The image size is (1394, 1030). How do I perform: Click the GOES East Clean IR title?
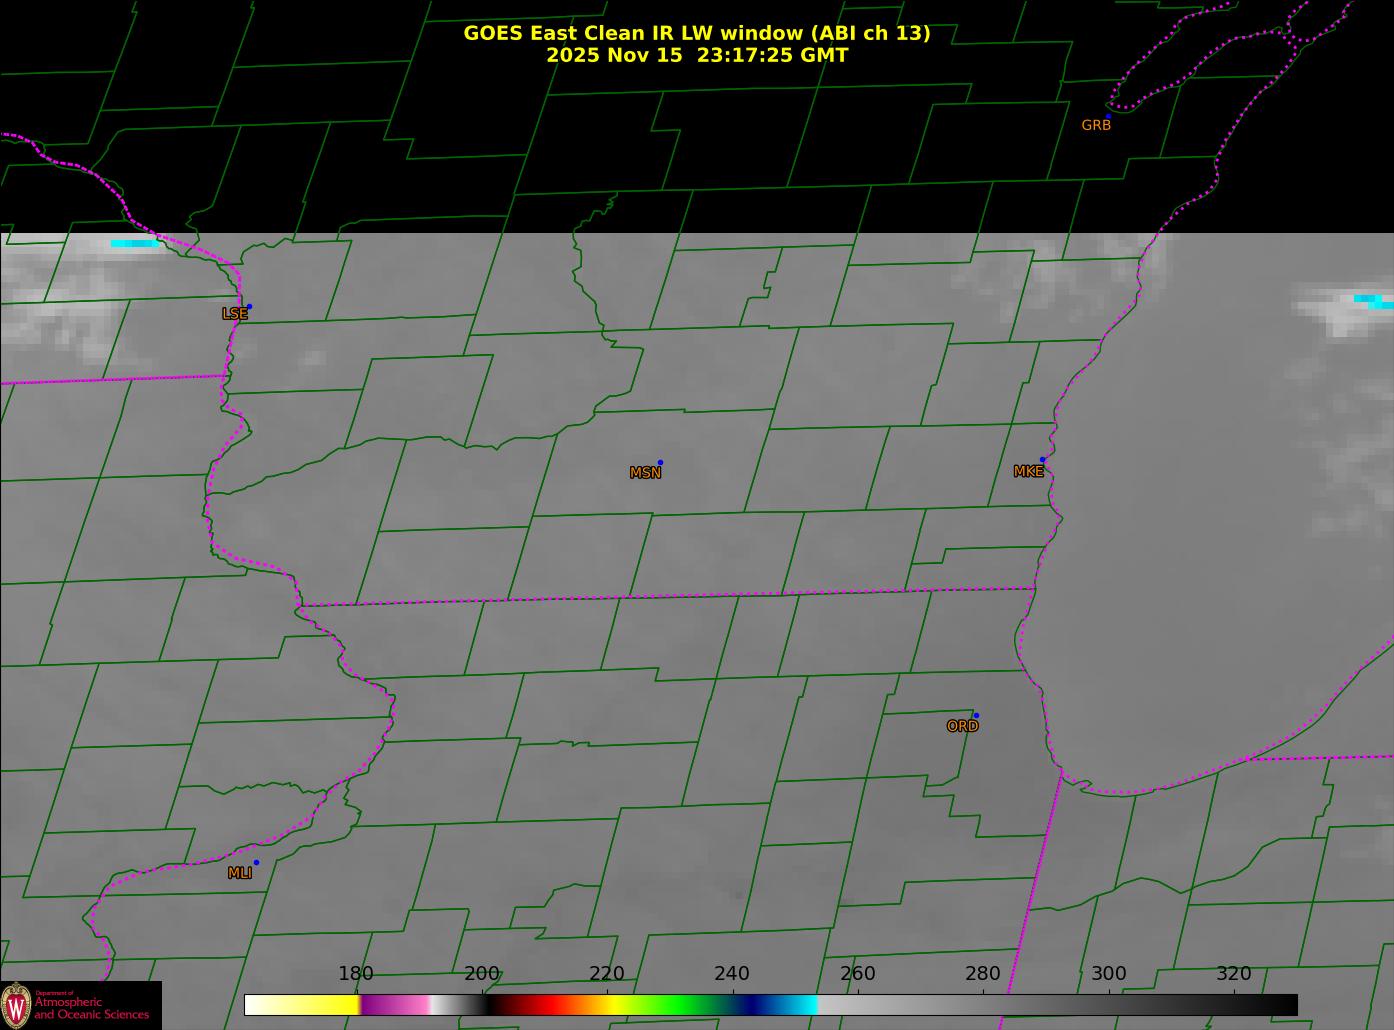[x=696, y=33]
